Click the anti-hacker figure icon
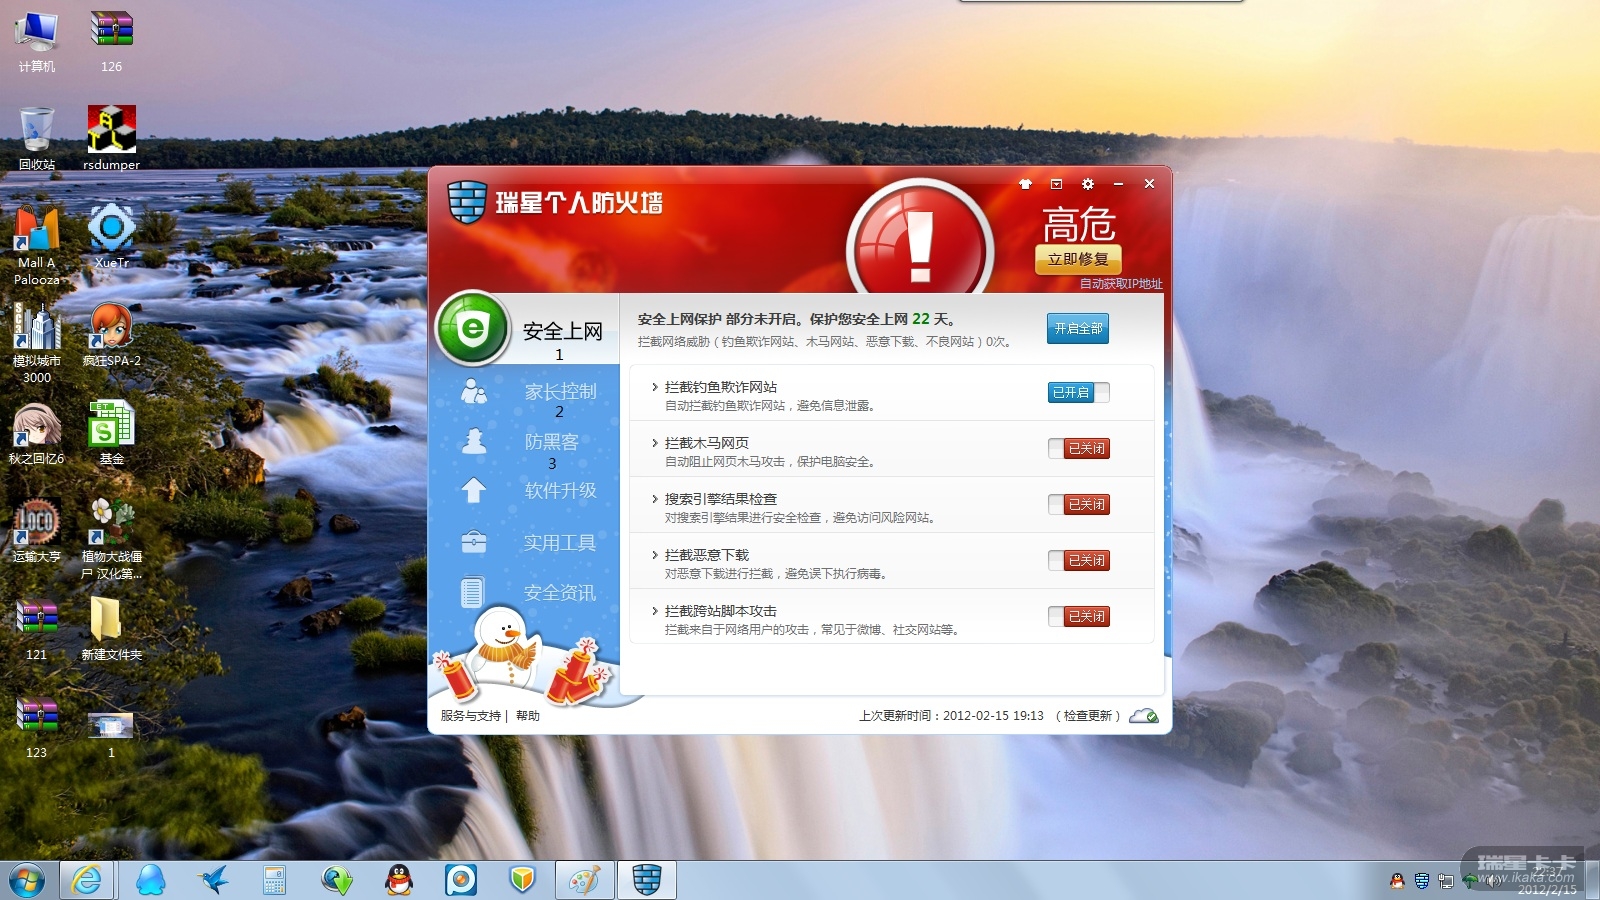 474,441
